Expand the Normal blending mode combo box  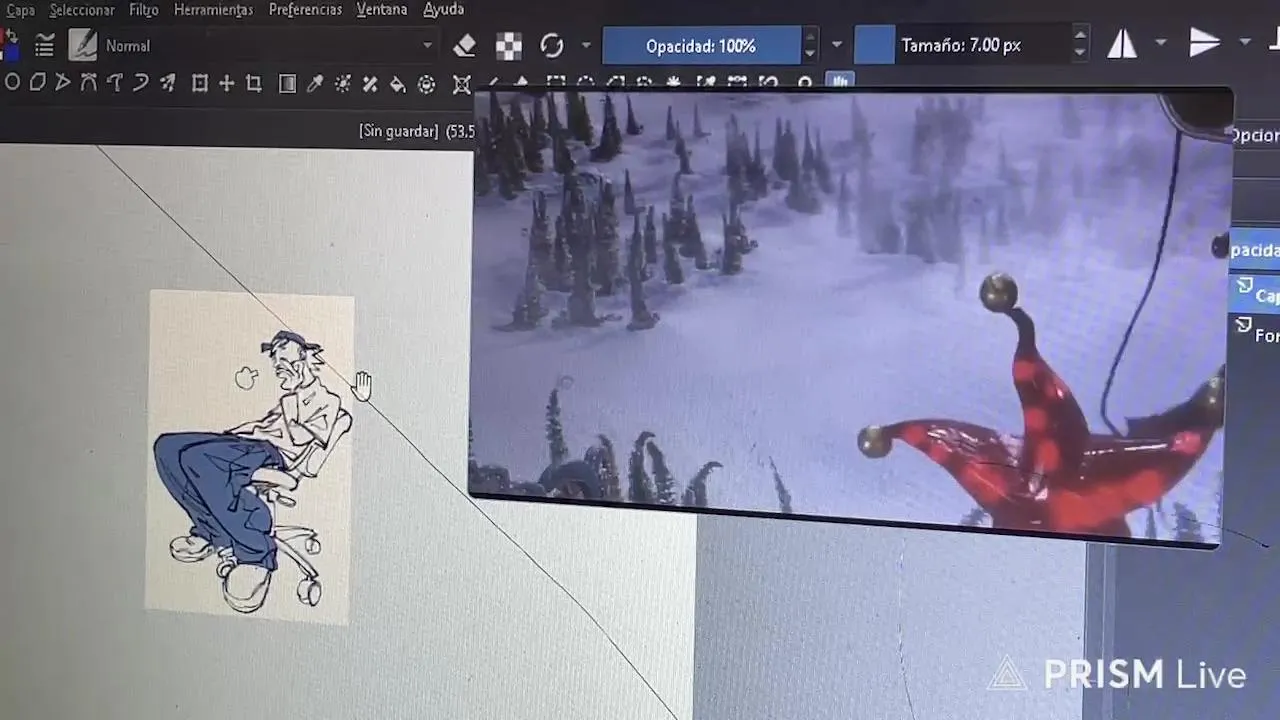coord(270,45)
